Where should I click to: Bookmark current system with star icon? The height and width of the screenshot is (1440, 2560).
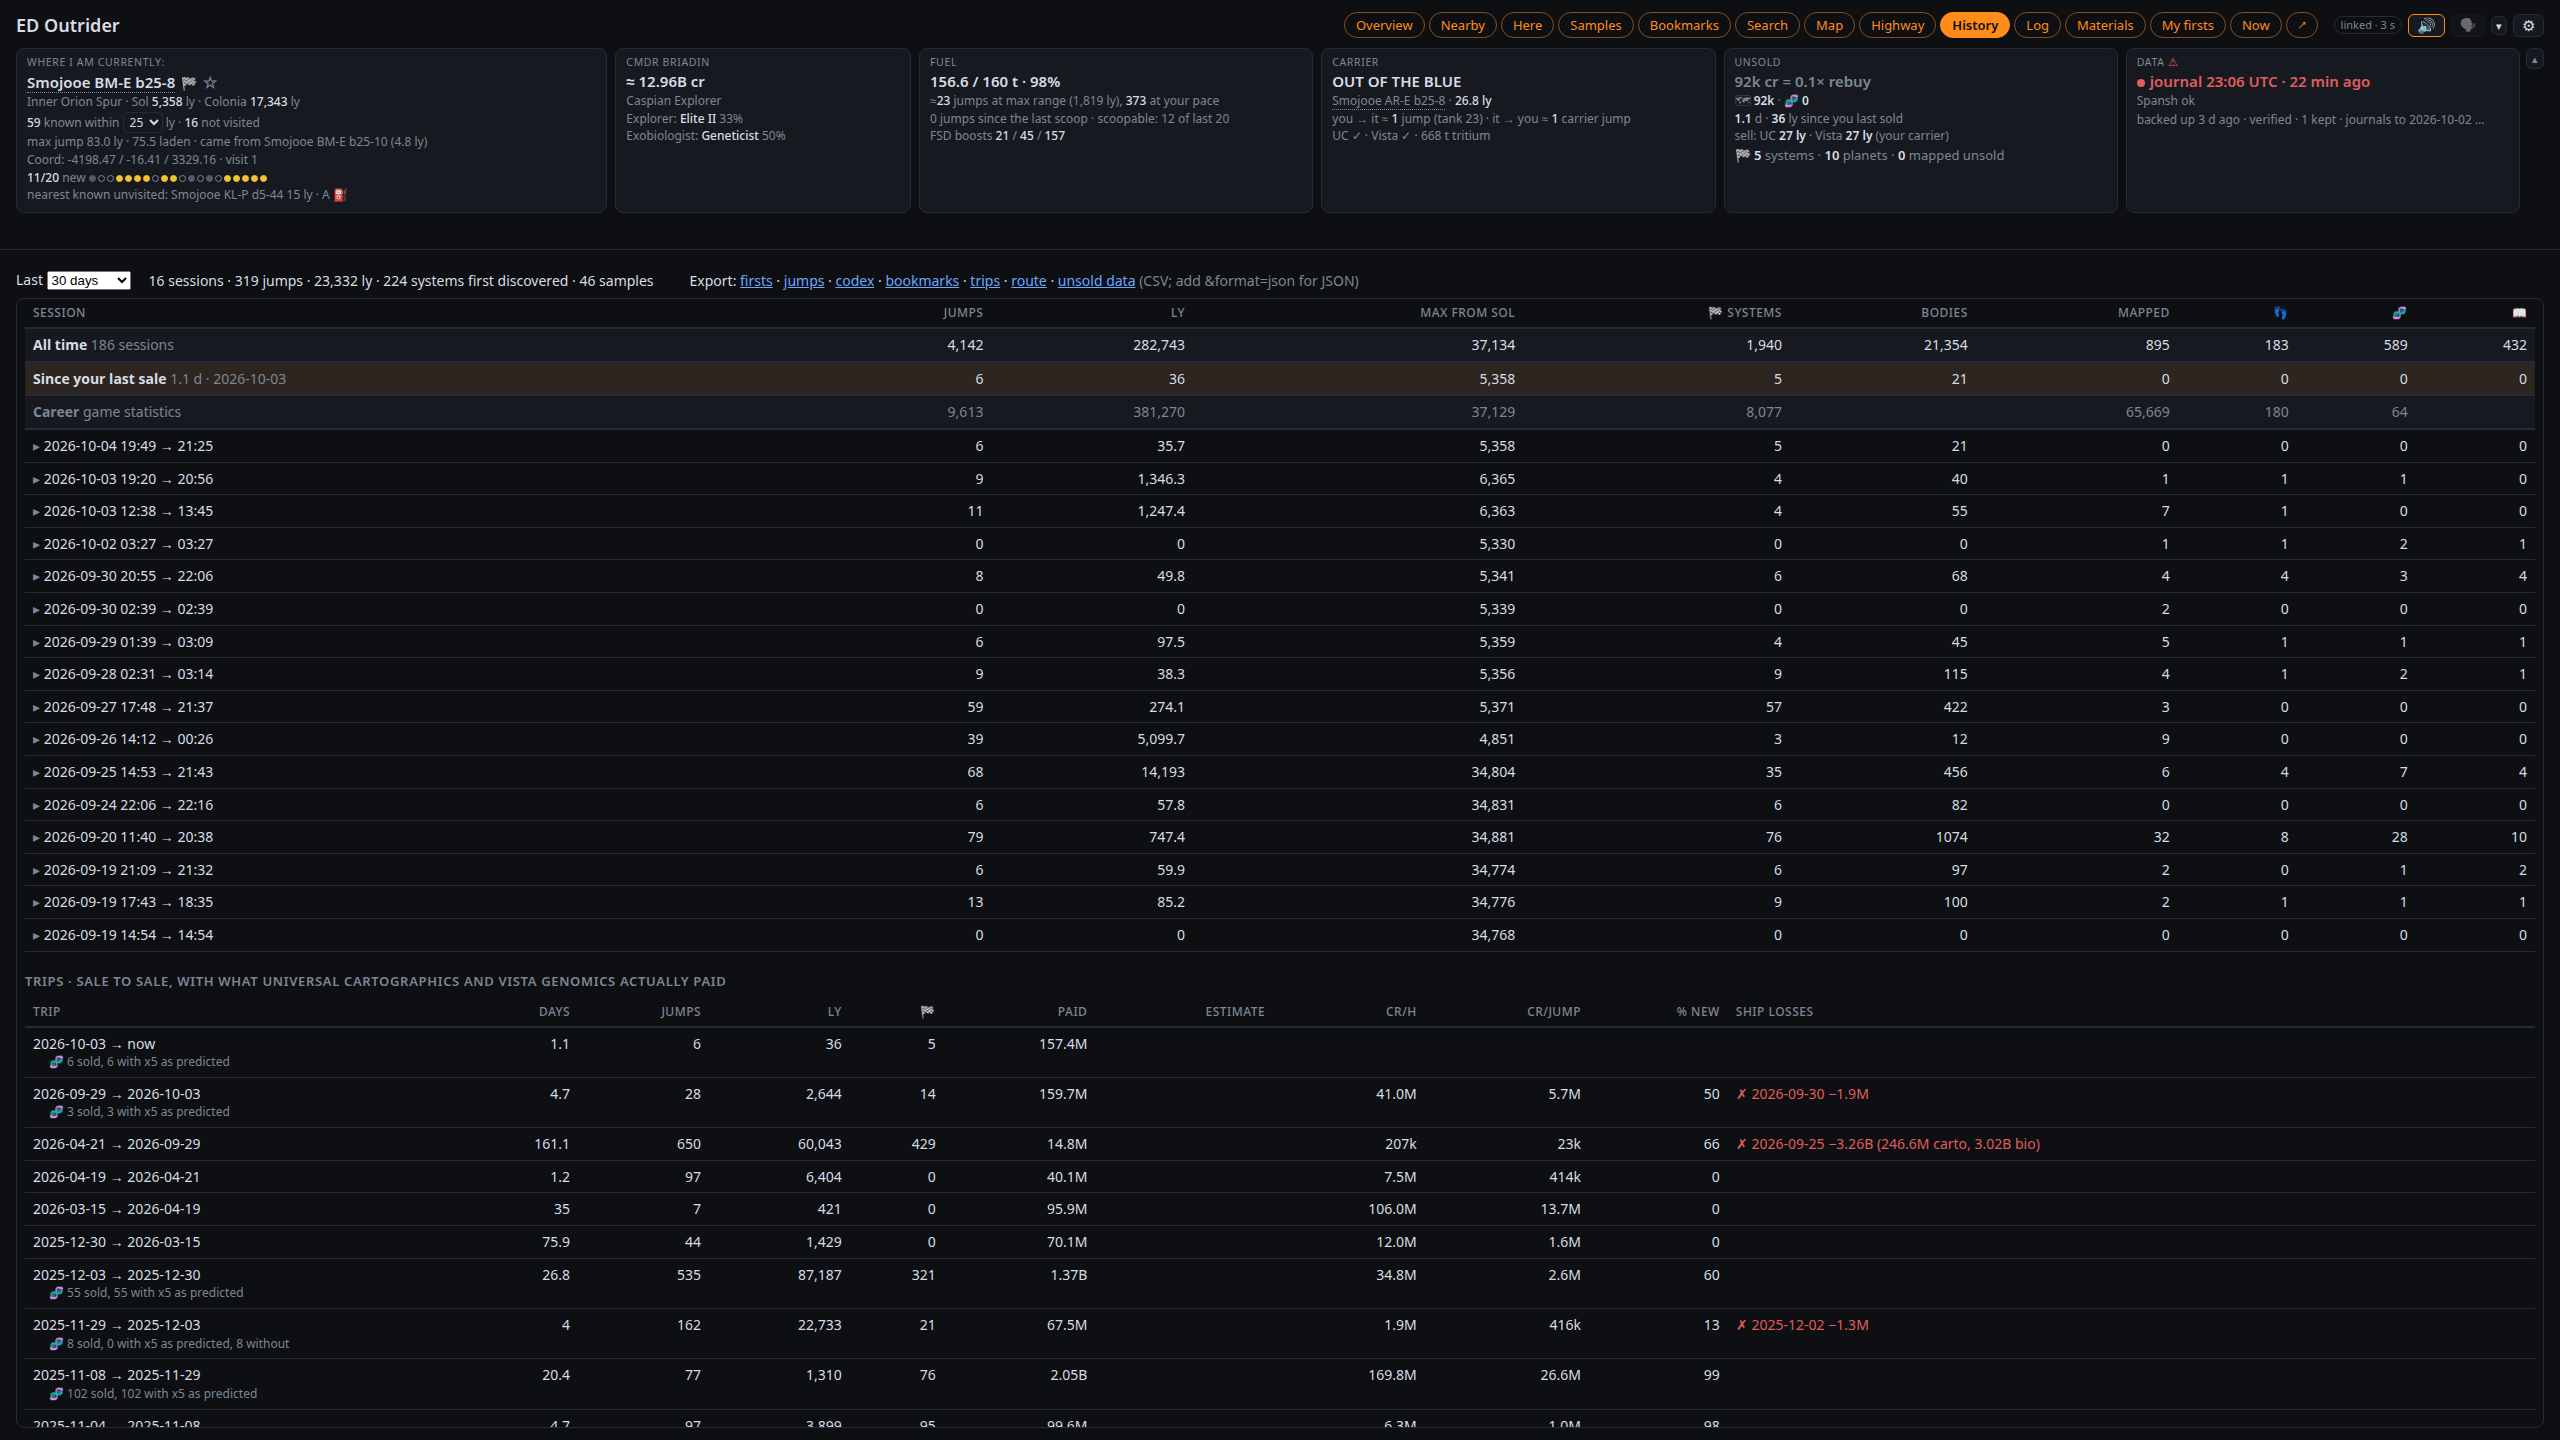point(210,82)
